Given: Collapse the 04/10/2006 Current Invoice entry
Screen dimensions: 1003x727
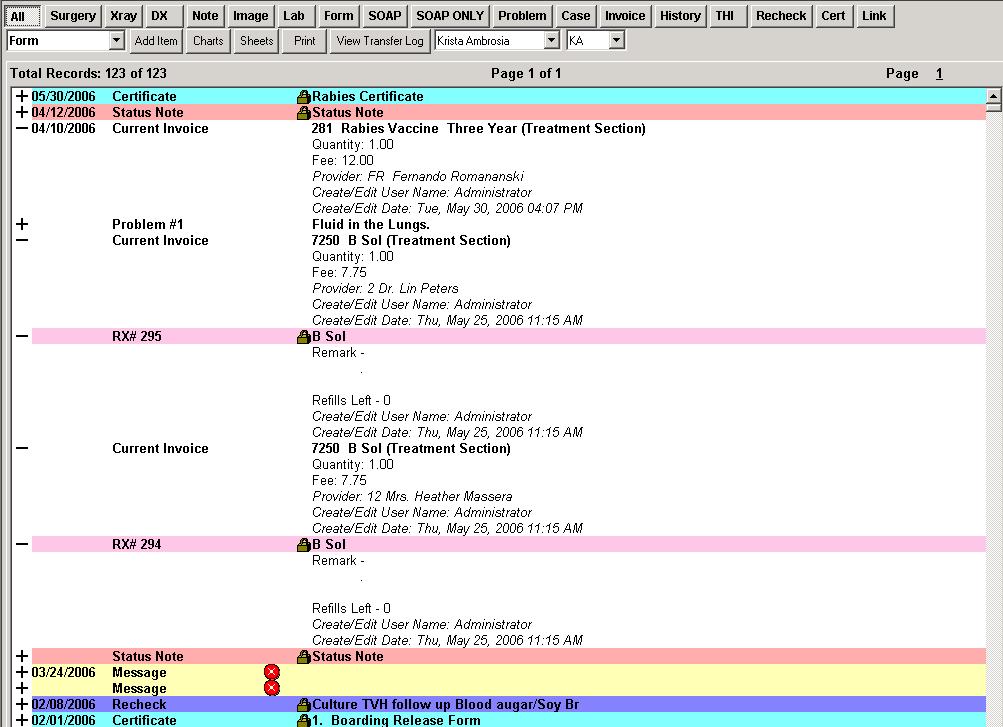Looking at the screenshot, I should coord(22,129).
